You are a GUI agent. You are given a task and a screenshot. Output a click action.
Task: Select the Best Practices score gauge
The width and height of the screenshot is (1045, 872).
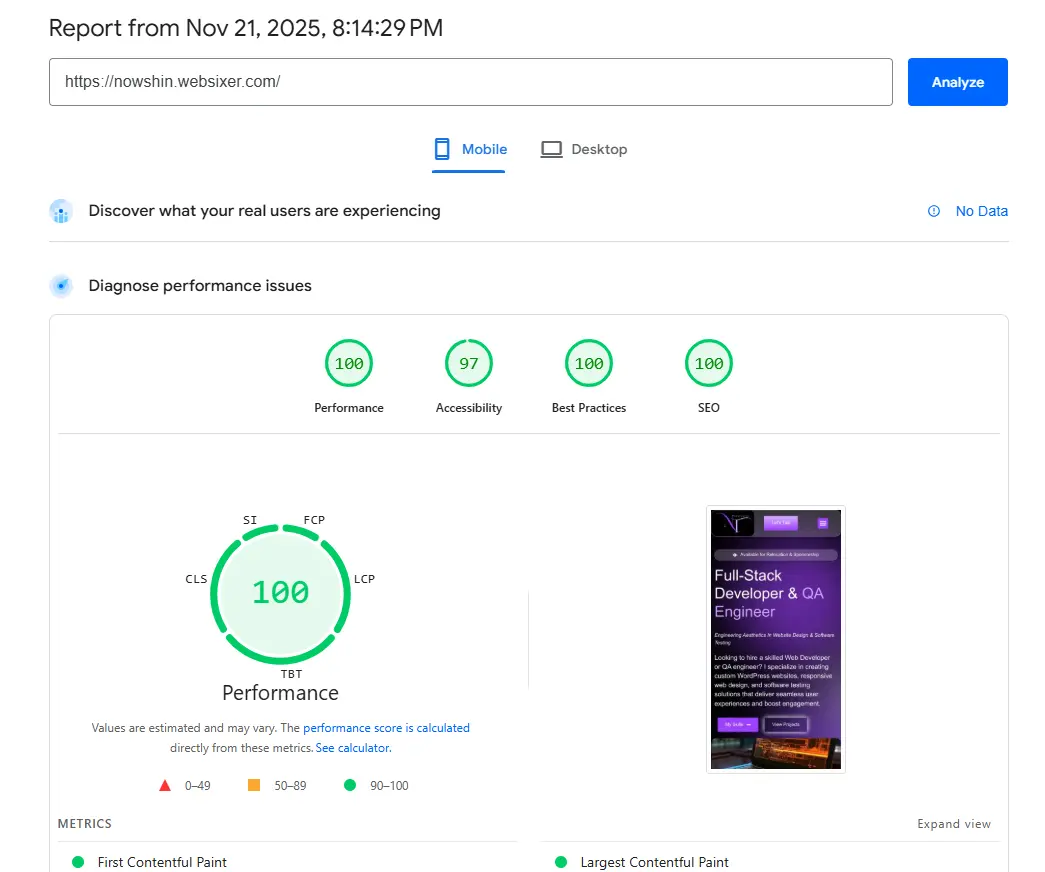(x=589, y=364)
